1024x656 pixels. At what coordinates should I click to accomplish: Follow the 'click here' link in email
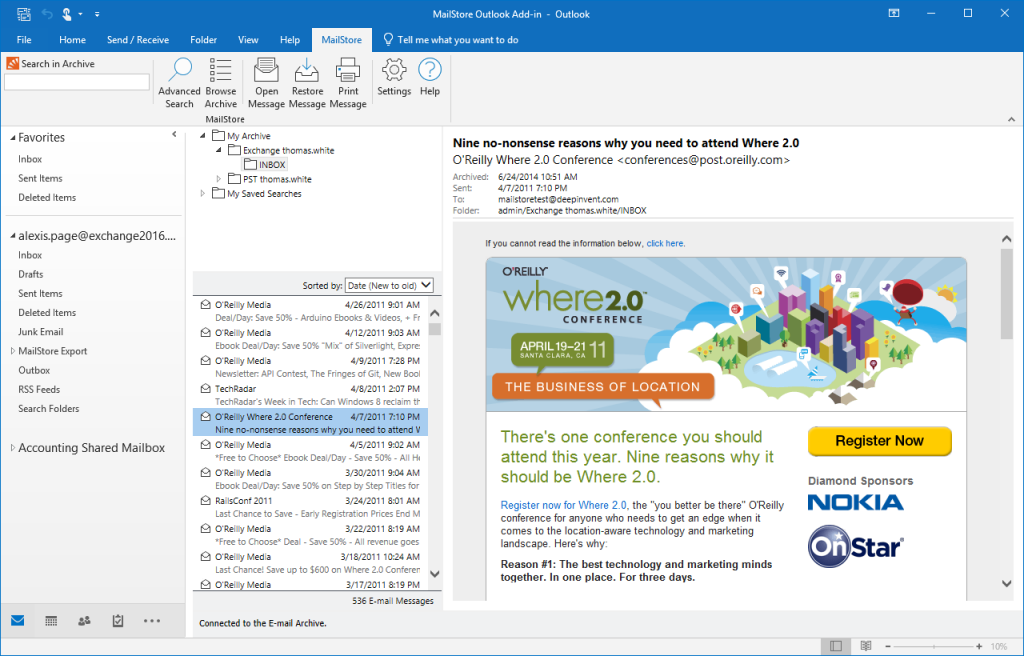(x=665, y=243)
